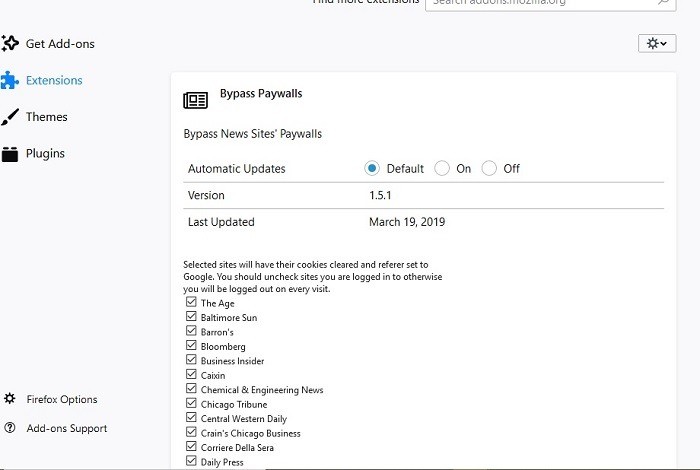Image resolution: width=700 pixels, height=470 pixels.
Task: Uncheck Baltimore Sun checkbox
Action: 191,316
